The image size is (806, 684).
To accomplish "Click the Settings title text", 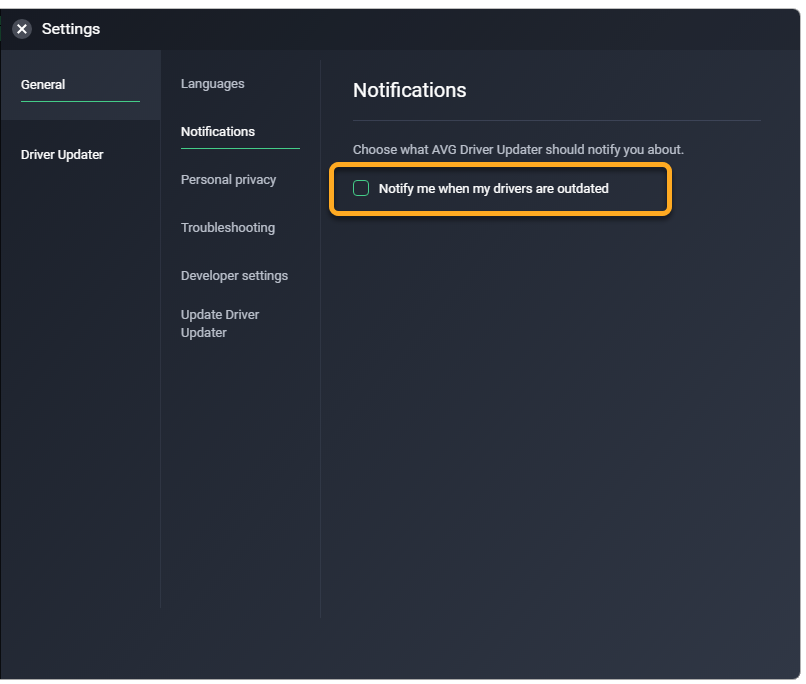I will click(x=71, y=29).
